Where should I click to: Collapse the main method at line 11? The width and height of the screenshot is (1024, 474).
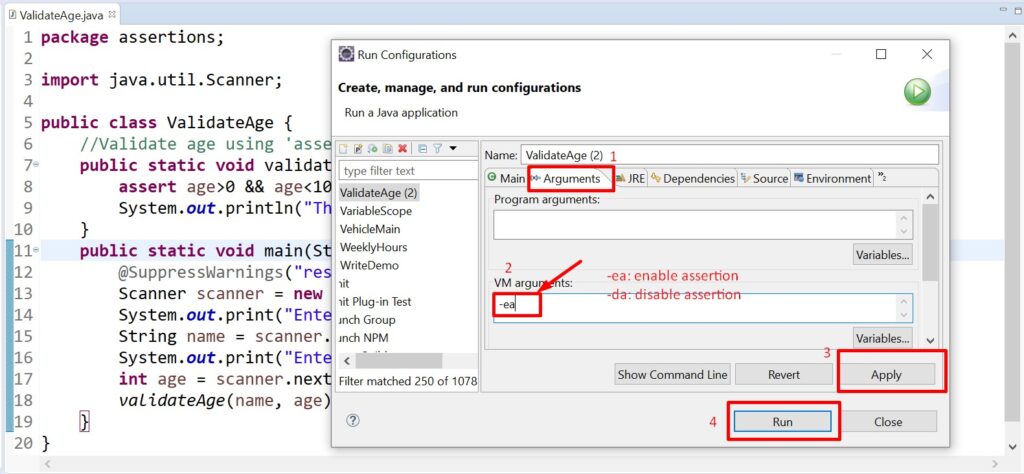click(x=36, y=250)
